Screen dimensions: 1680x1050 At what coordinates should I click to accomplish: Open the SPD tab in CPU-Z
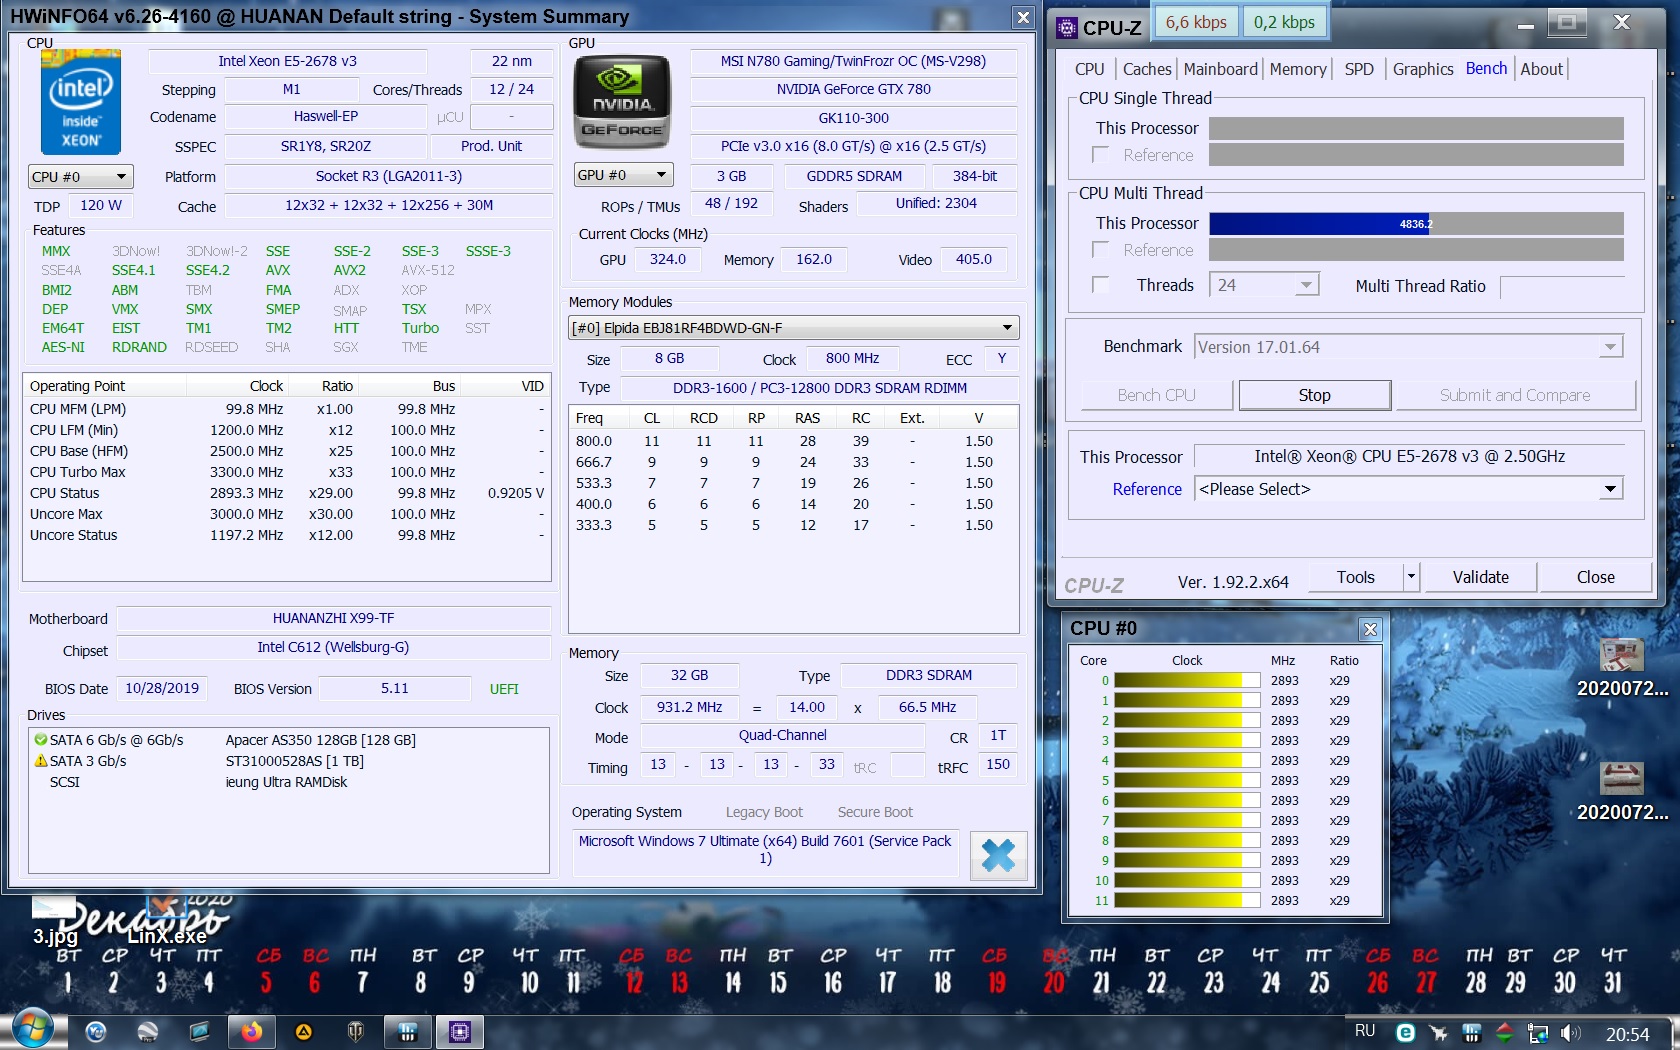click(1358, 69)
